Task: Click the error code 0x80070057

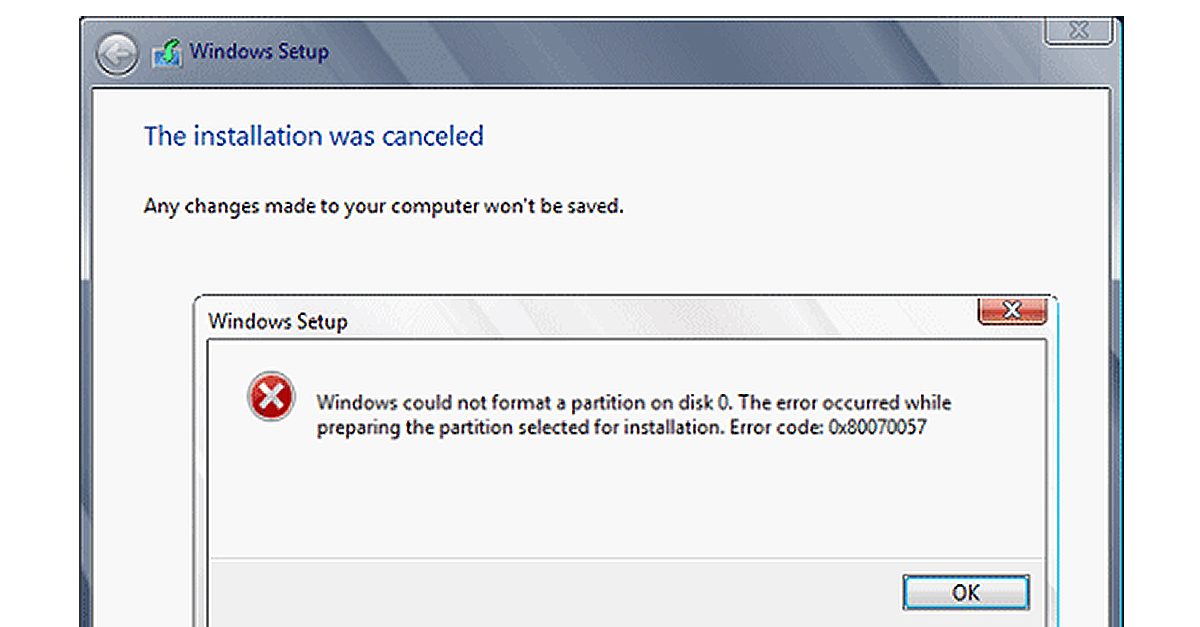Action: pyautogui.click(x=878, y=428)
